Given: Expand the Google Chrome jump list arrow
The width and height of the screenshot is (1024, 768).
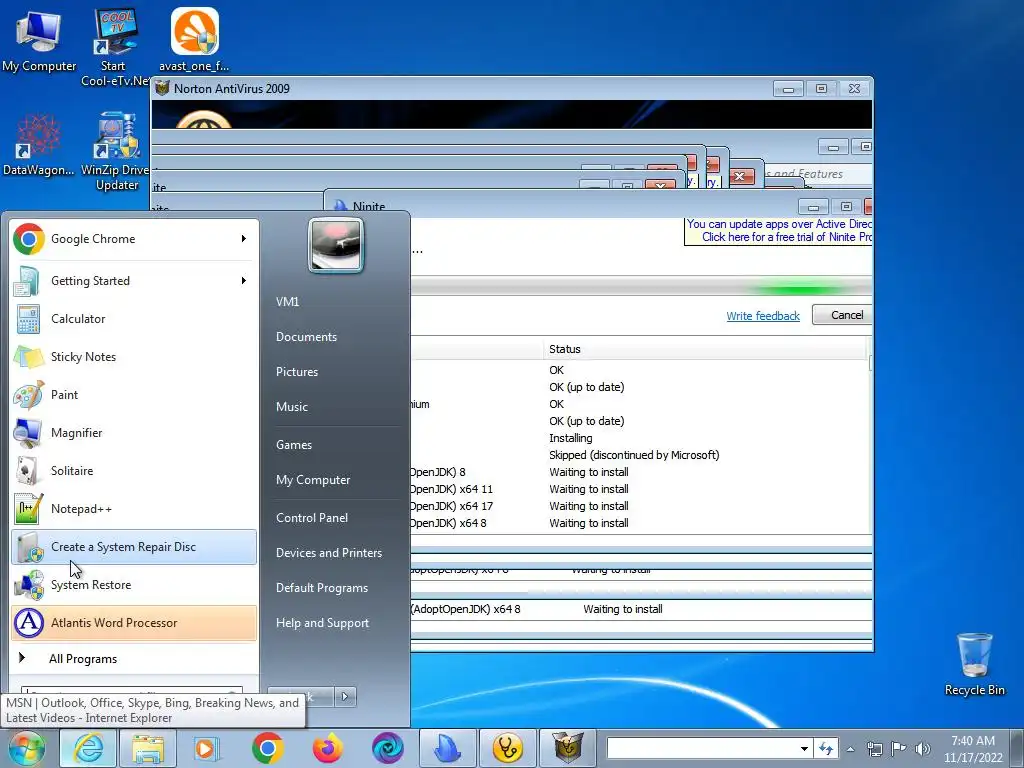Looking at the screenshot, I should tap(244, 239).
